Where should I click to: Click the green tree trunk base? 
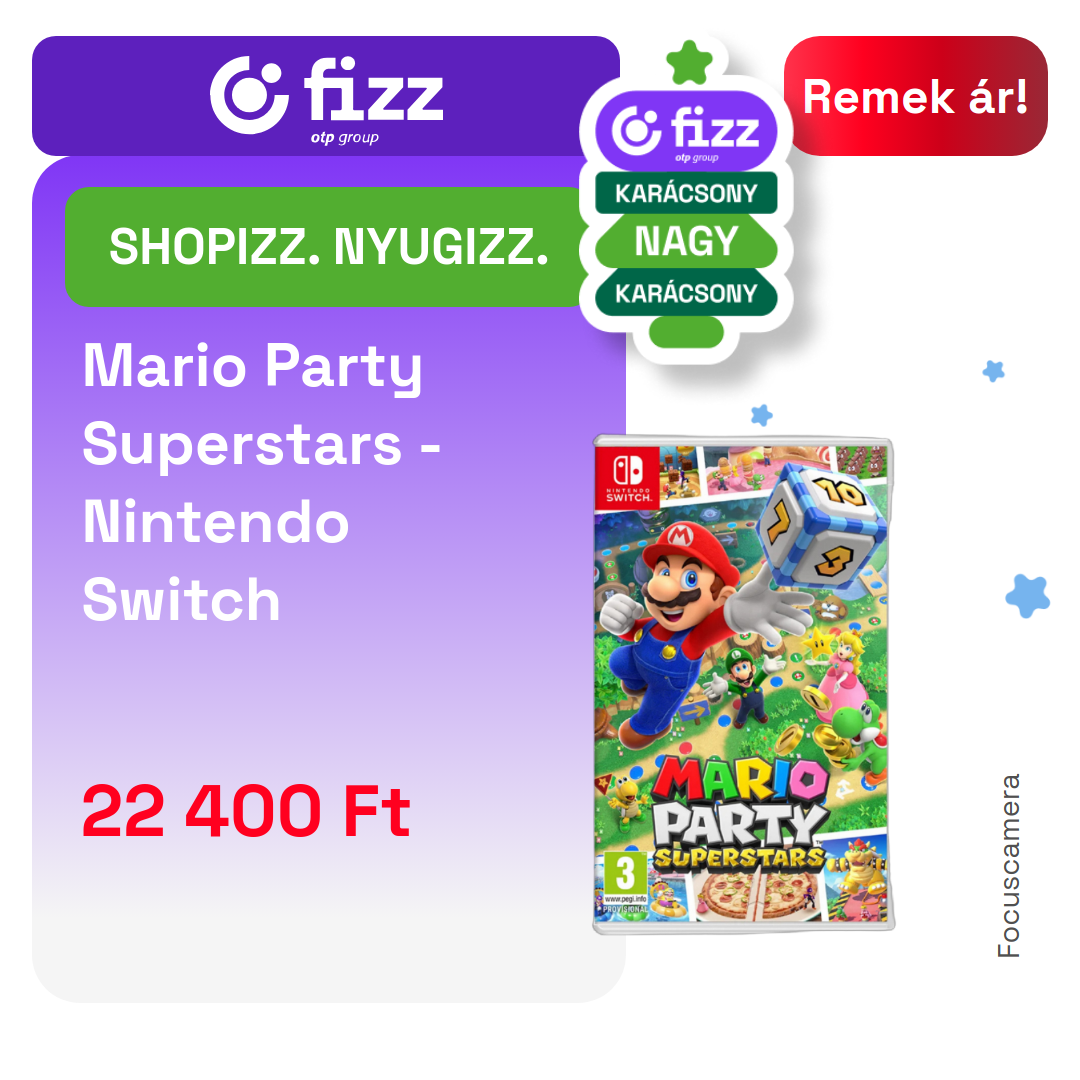click(686, 332)
